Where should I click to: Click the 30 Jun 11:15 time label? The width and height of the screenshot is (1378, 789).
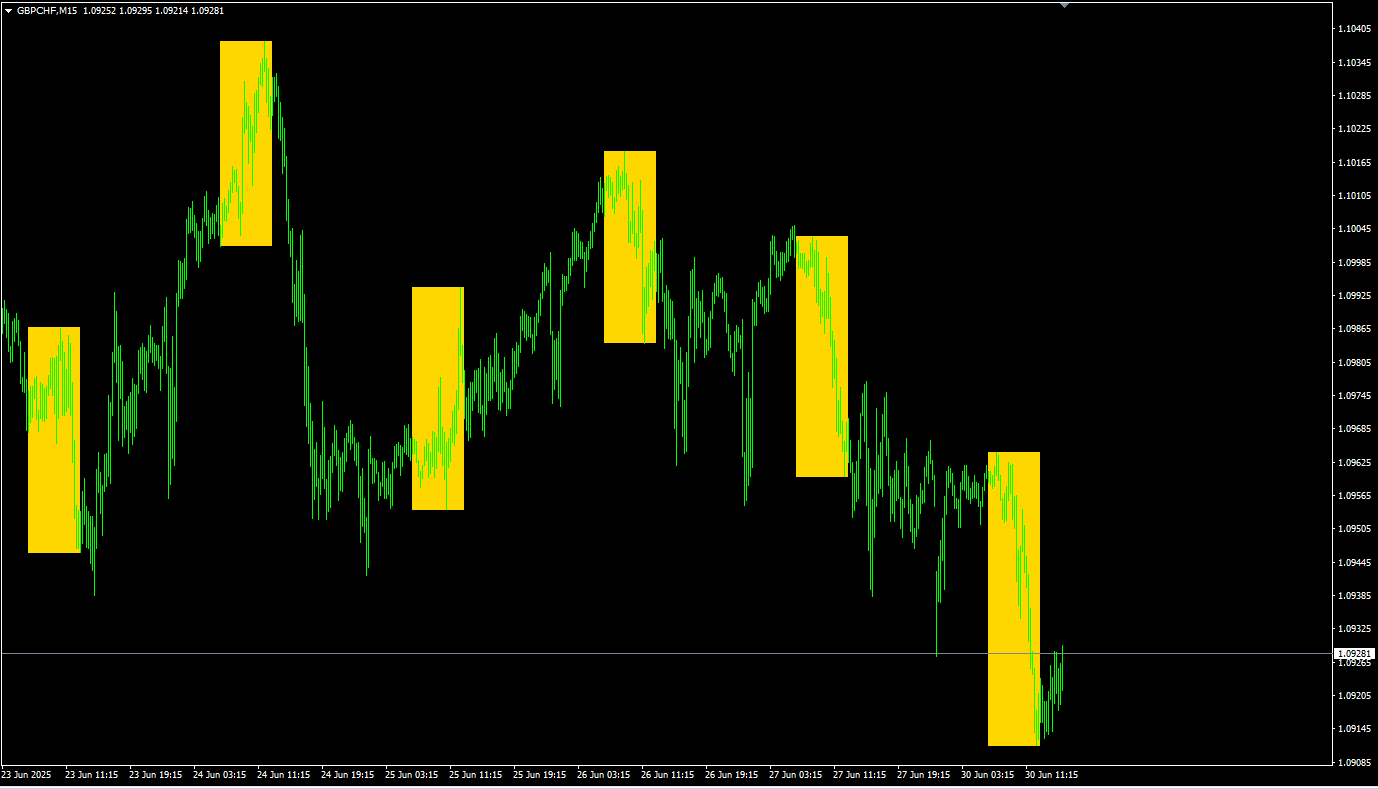(x=1052, y=774)
